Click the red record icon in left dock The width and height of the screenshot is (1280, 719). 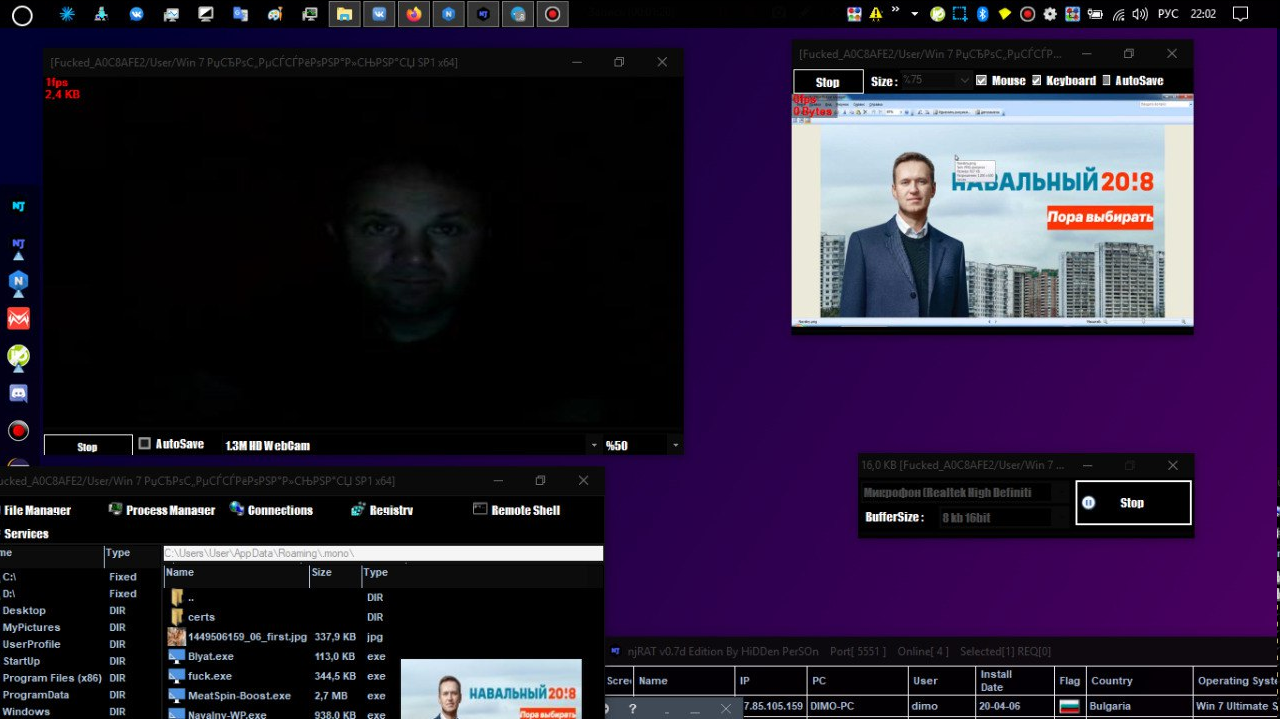tap(18, 431)
